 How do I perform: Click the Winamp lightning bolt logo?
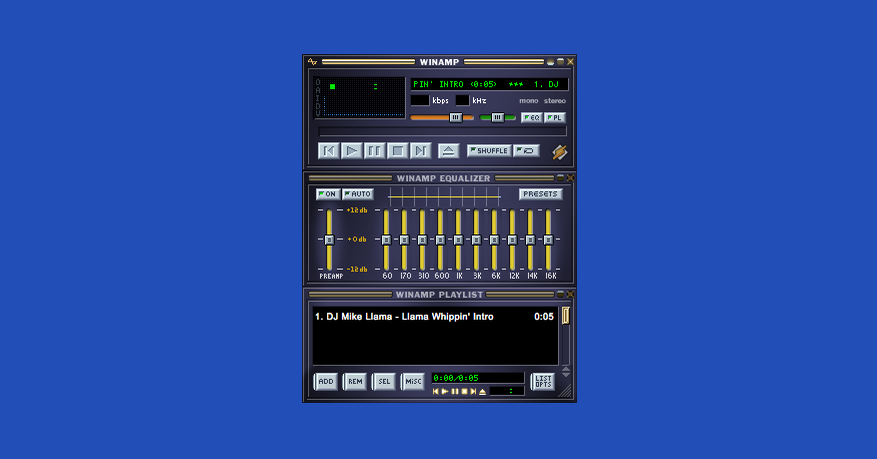pyautogui.click(x=559, y=152)
